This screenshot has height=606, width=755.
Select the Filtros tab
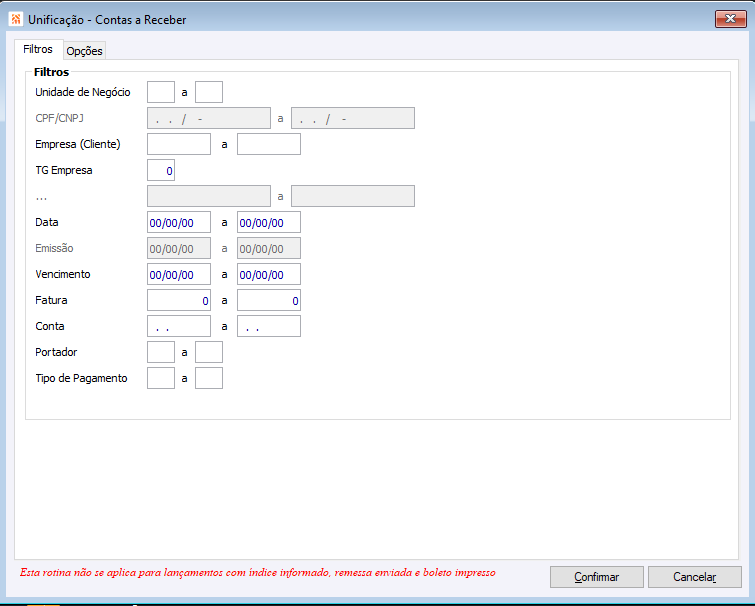pos(38,49)
